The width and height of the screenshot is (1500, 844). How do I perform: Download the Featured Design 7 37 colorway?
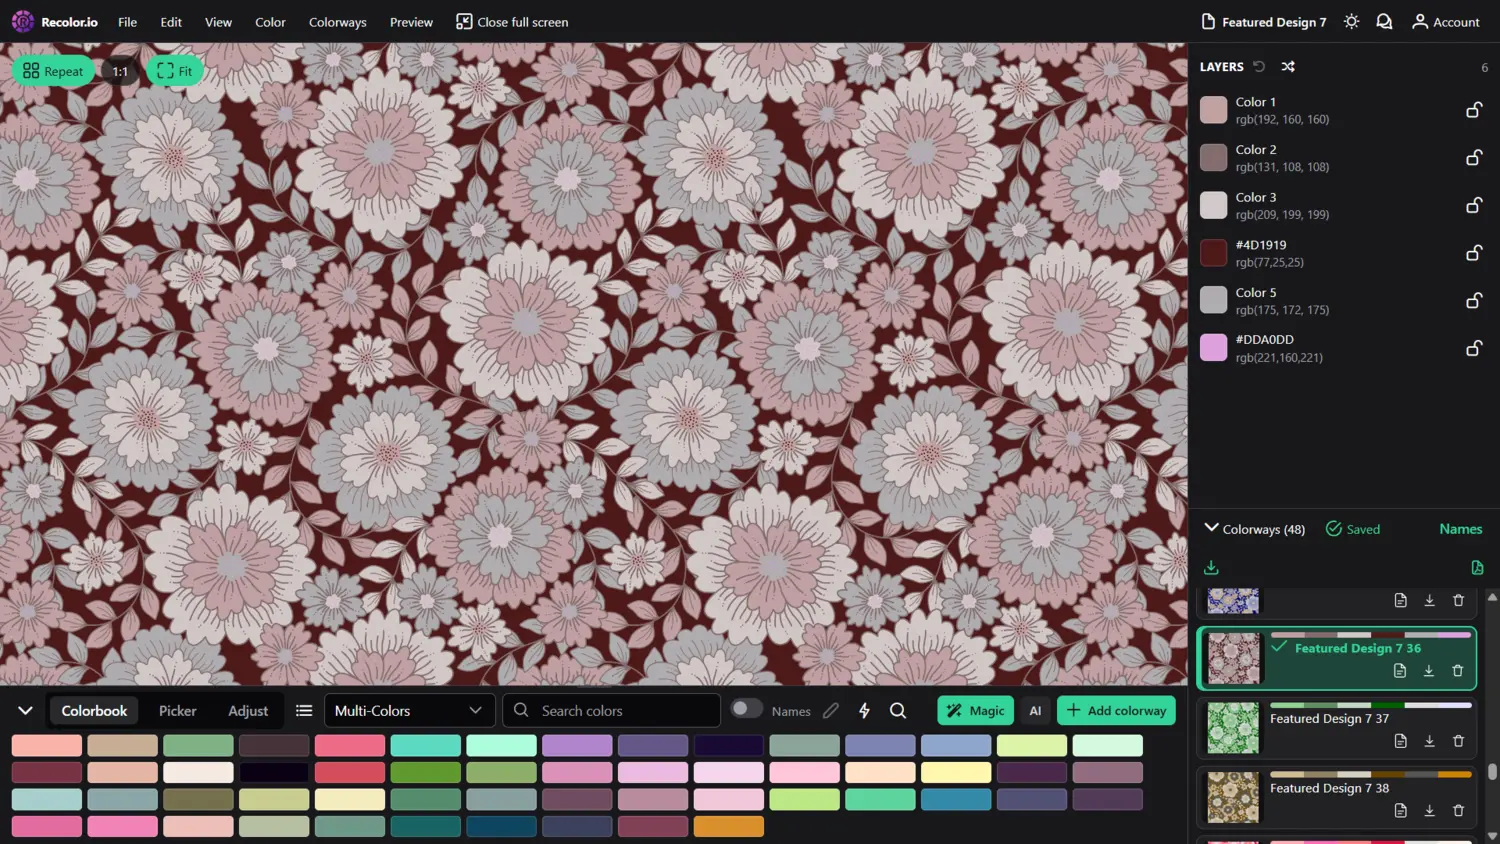tap(1429, 741)
